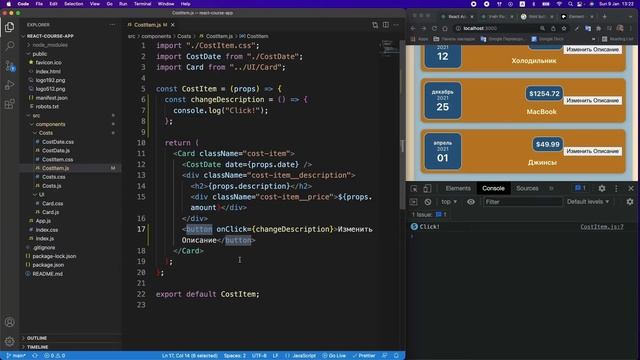Open Source Control view in activity bar

[9, 65]
